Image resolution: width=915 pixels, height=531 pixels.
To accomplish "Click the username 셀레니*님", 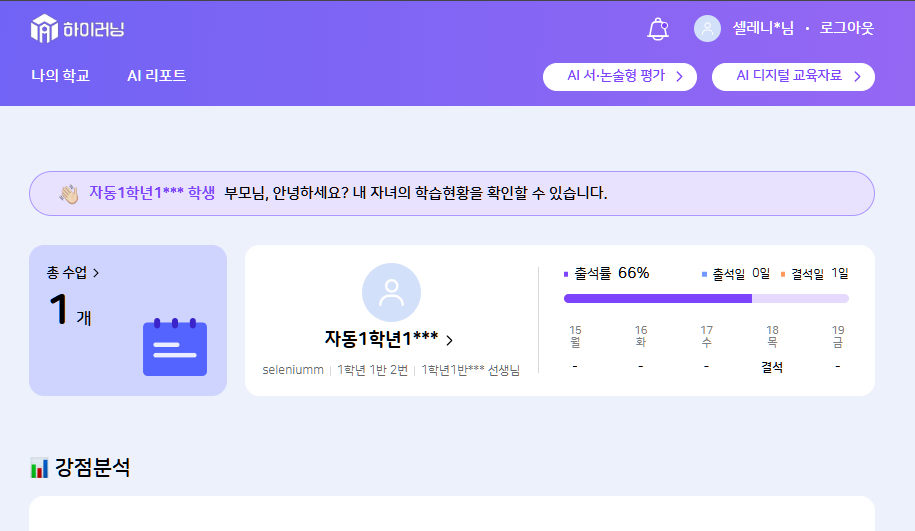I will pos(763,29).
